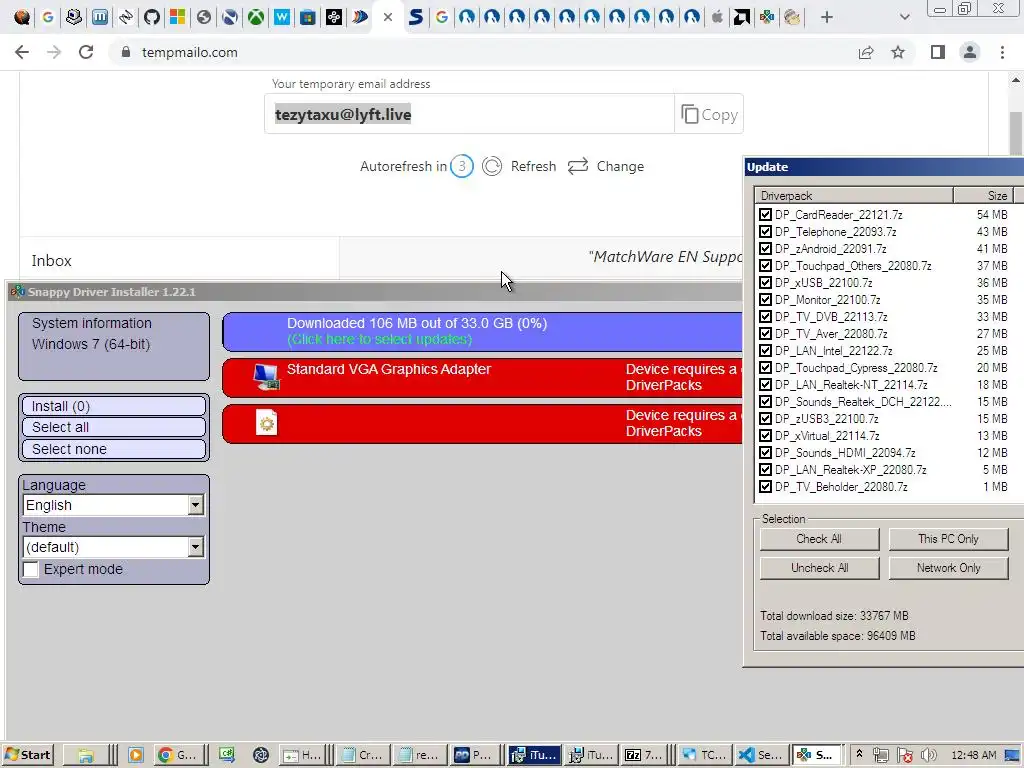The image size is (1024, 768).
Task: Click Uncheck All in the Update dialog
Action: pyautogui.click(x=819, y=568)
